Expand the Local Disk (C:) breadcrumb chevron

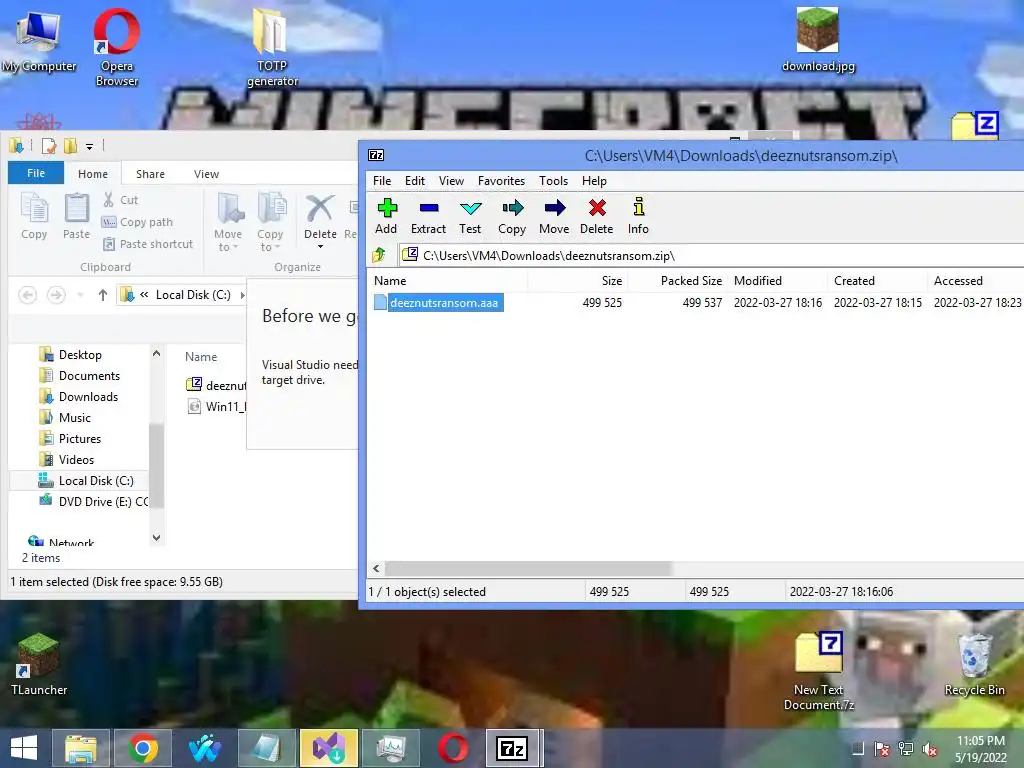tap(242, 295)
